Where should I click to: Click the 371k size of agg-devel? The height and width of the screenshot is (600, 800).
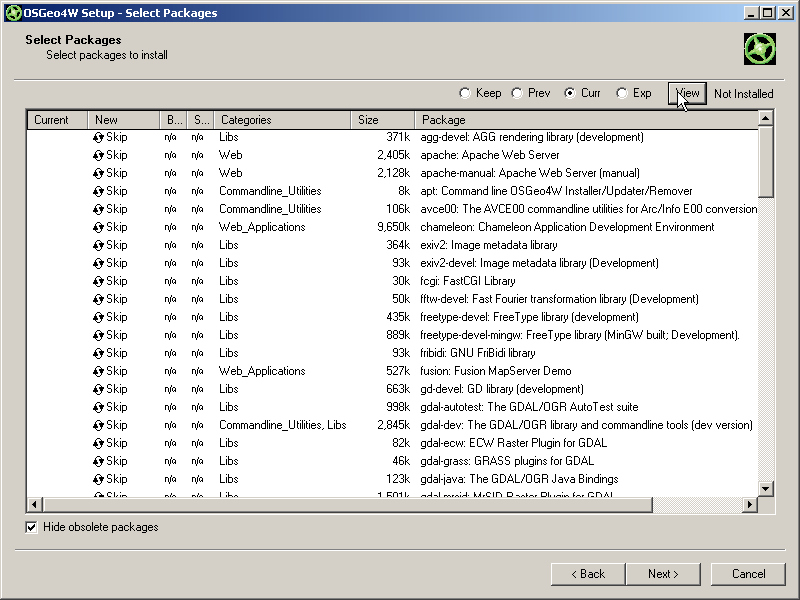(x=398, y=137)
